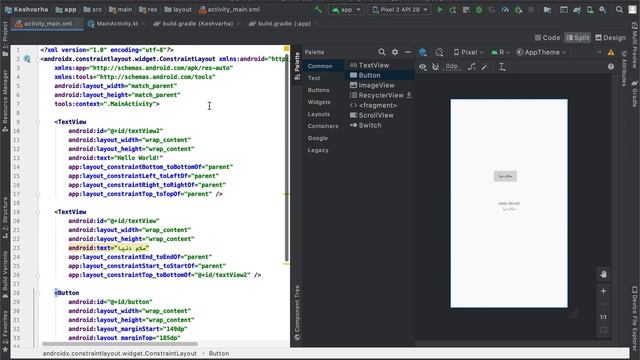The height and width of the screenshot is (360, 640).
Task: Select Legacy palette category
Action: pyautogui.click(x=318, y=150)
